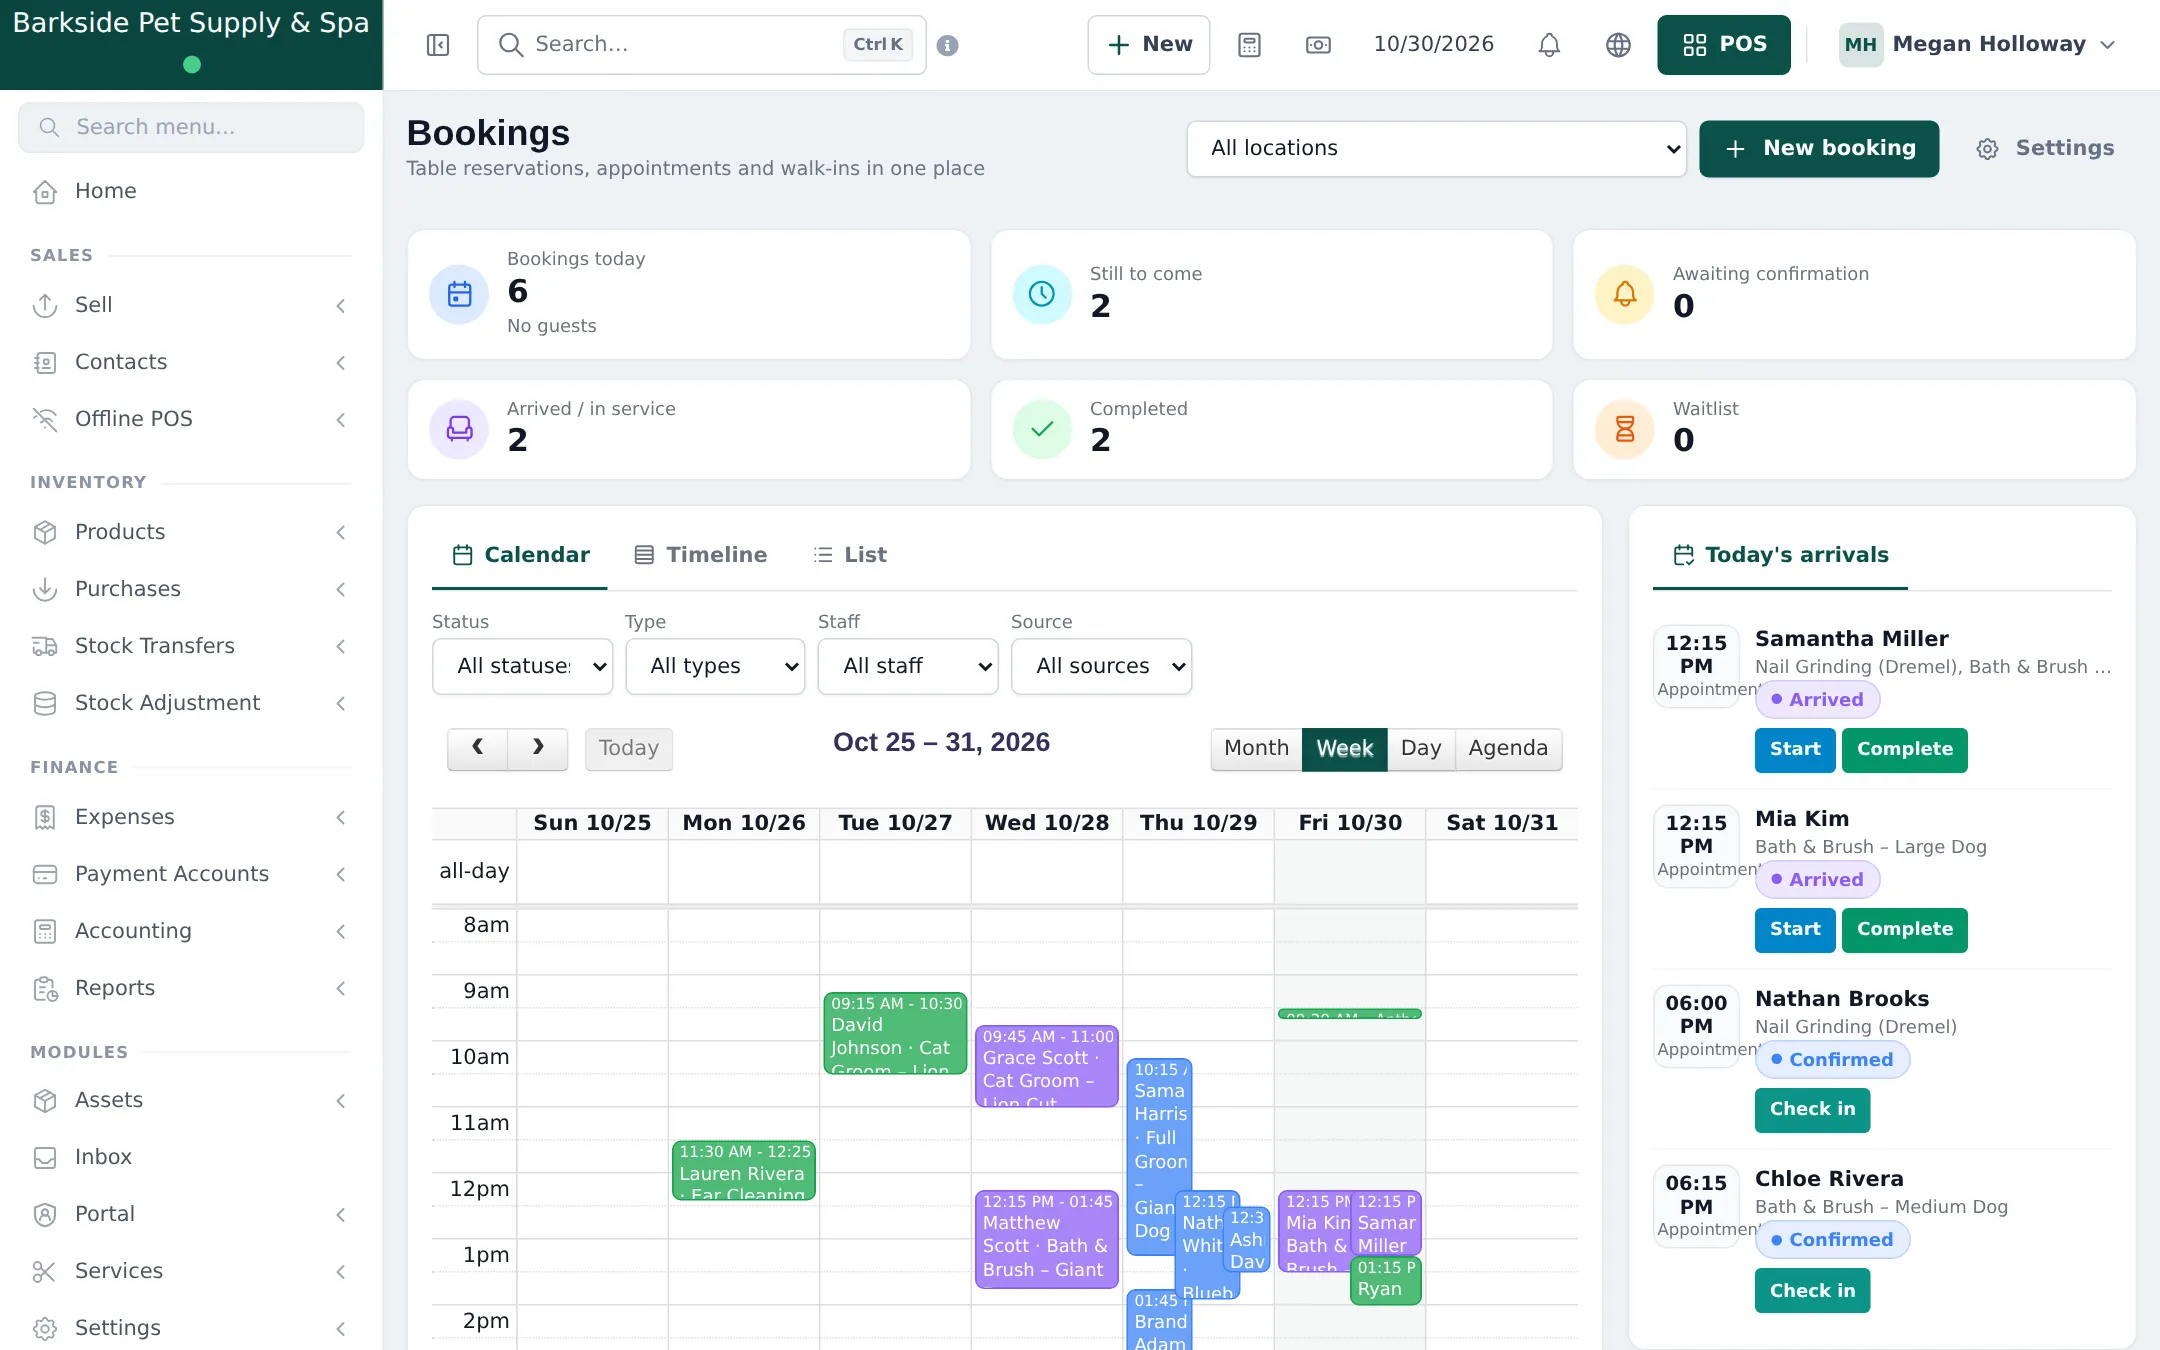2160x1350 pixels.
Task: Open Megan Holloway user menu
Action: [1978, 45]
